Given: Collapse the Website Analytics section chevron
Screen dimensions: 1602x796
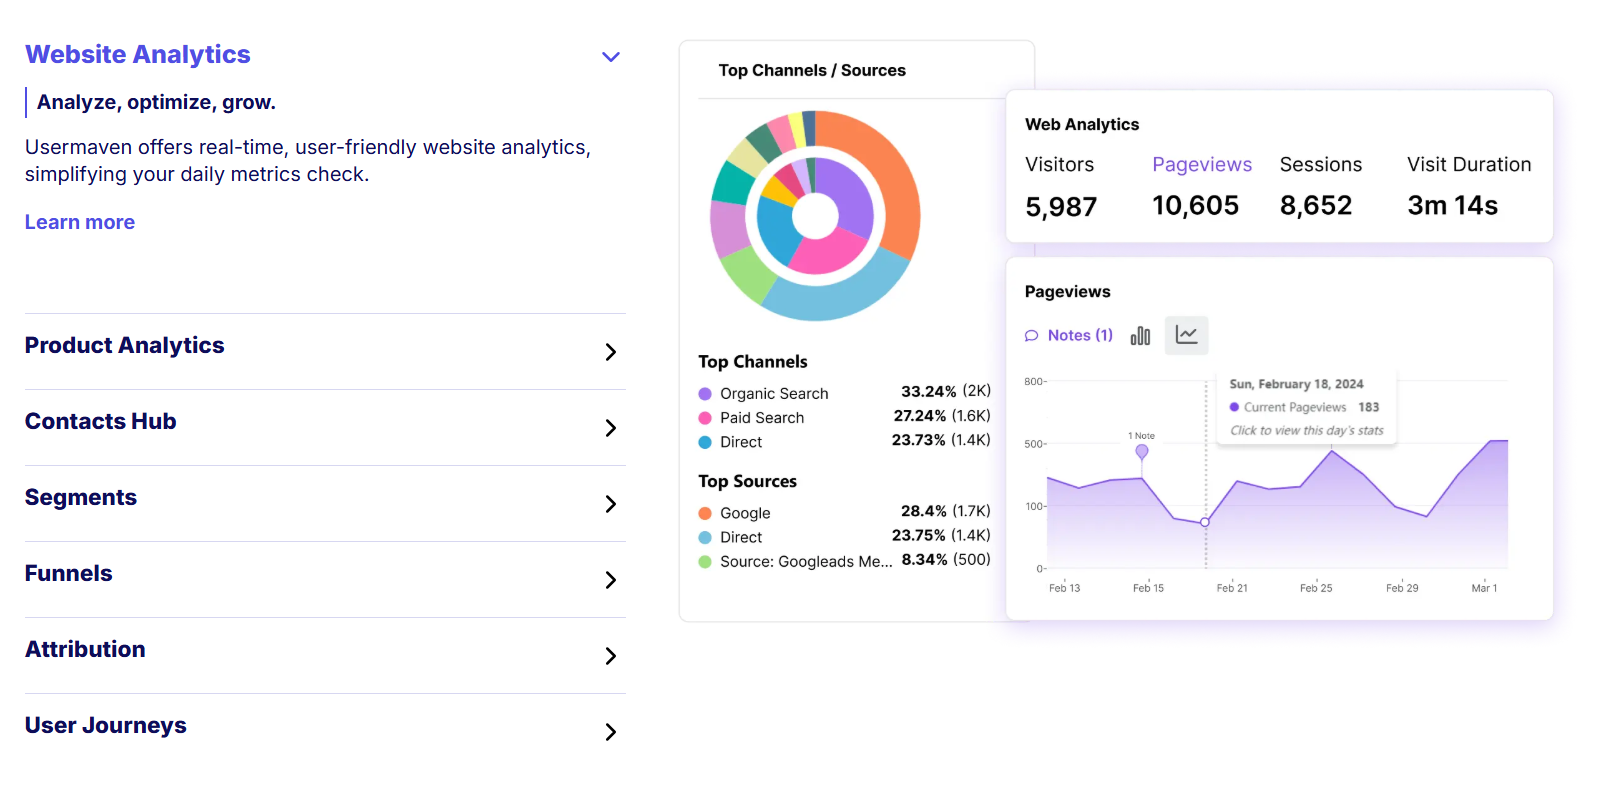Looking at the screenshot, I should [x=611, y=57].
